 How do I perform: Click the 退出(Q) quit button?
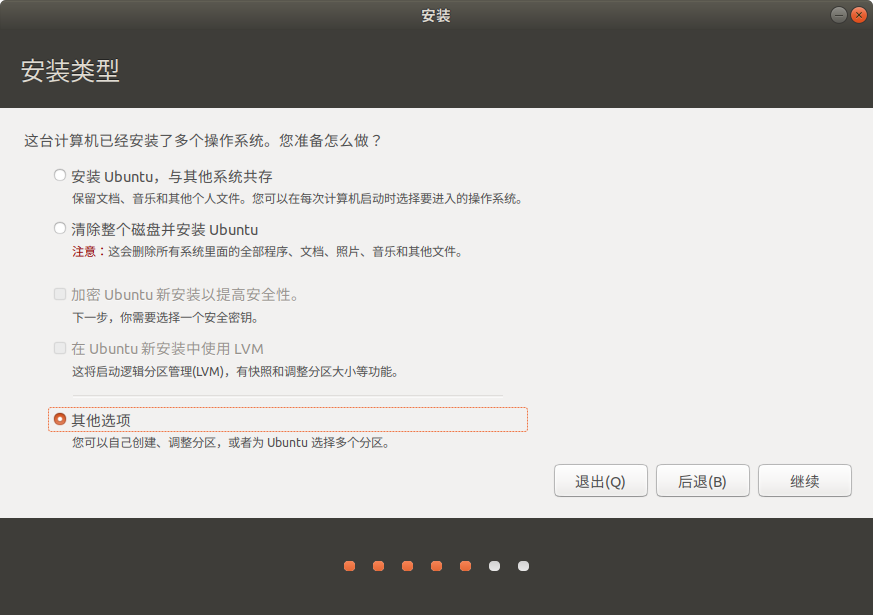(600, 481)
